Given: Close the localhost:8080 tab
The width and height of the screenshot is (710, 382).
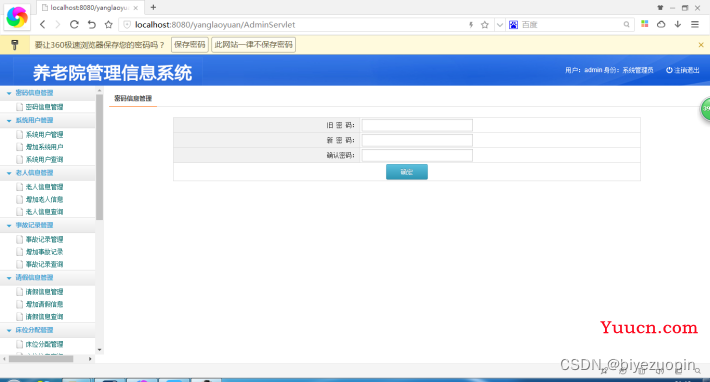Looking at the screenshot, I should [x=135, y=8].
